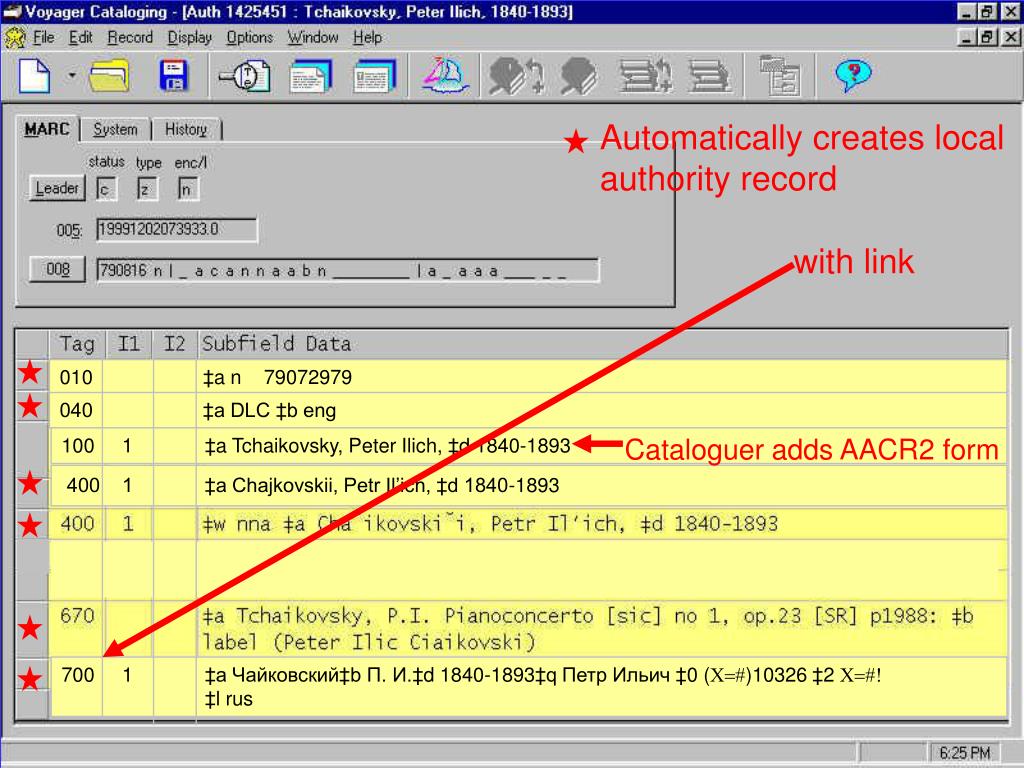Save record with the floppy disk icon
The width and height of the screenshot is (1024, 768).
click(x=174, y=76)
